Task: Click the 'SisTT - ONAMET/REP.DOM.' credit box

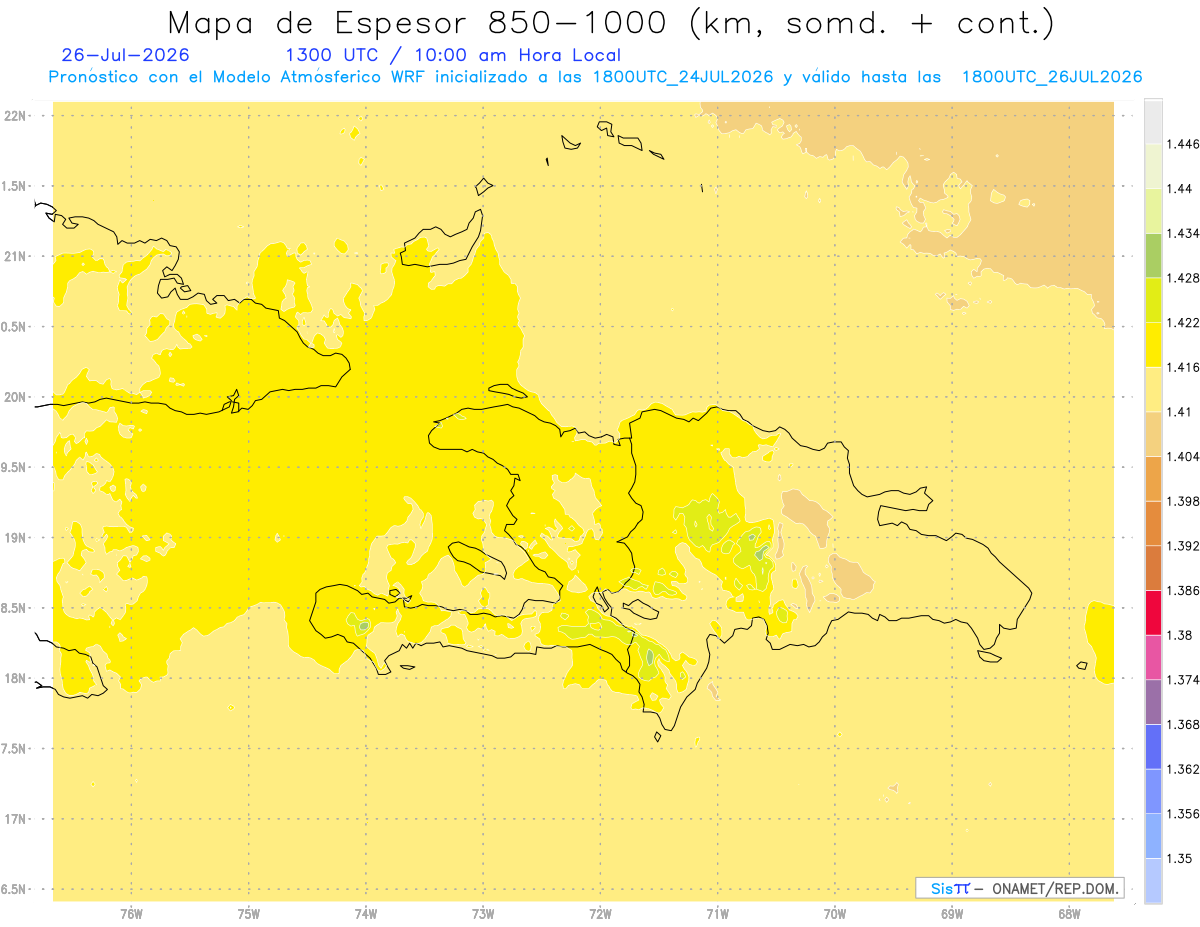Action: click(1020, 888)
